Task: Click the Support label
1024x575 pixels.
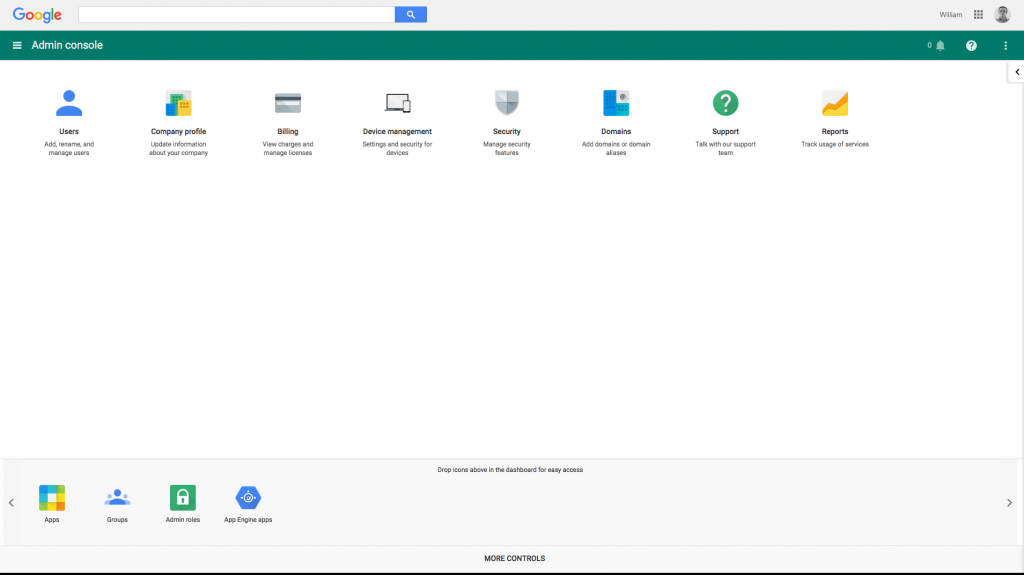Action: tap(726, 131)
